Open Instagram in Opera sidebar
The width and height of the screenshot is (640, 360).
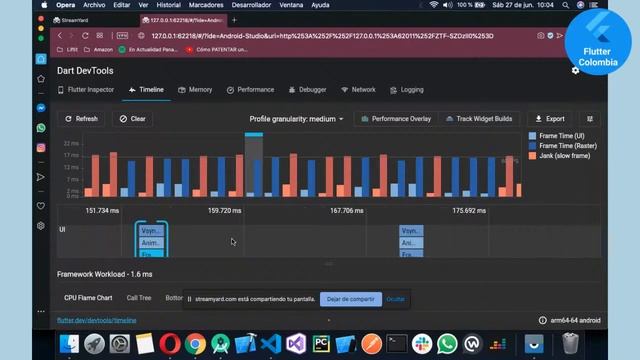coord(41,148)
